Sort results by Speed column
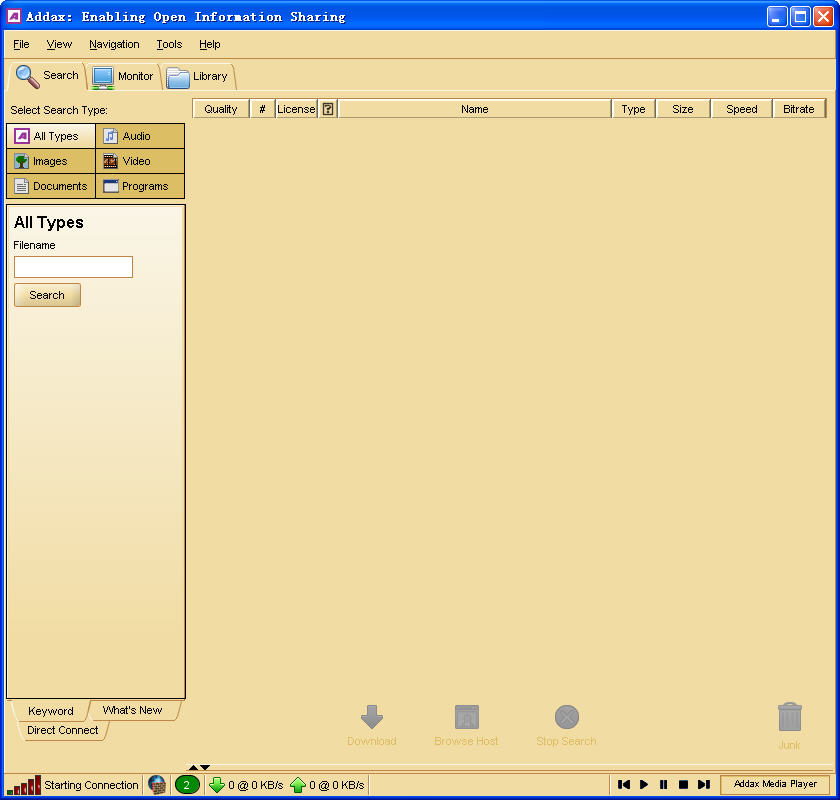 (x=741, y=109)
